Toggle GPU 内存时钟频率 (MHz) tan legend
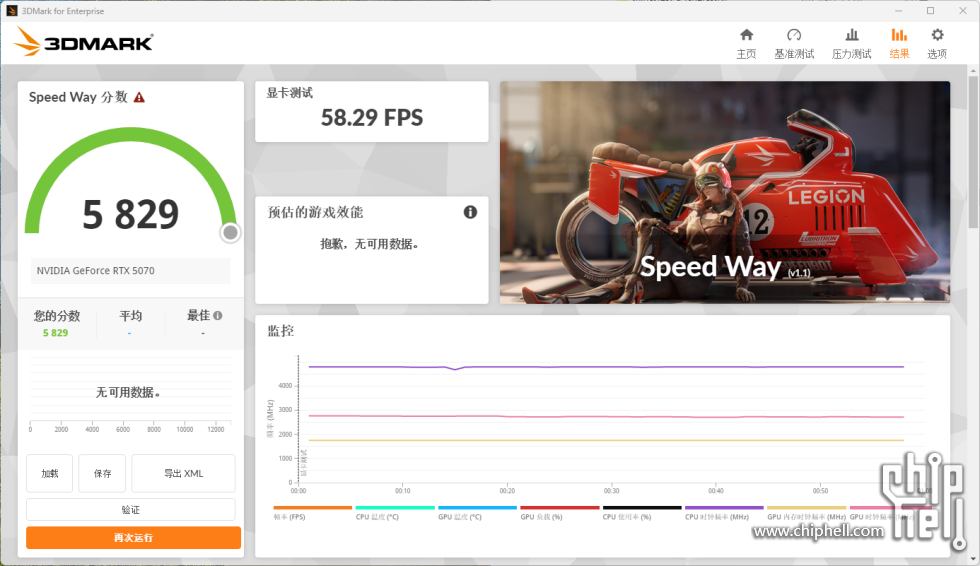The image size is (980, 566). [x=806, y=513]
